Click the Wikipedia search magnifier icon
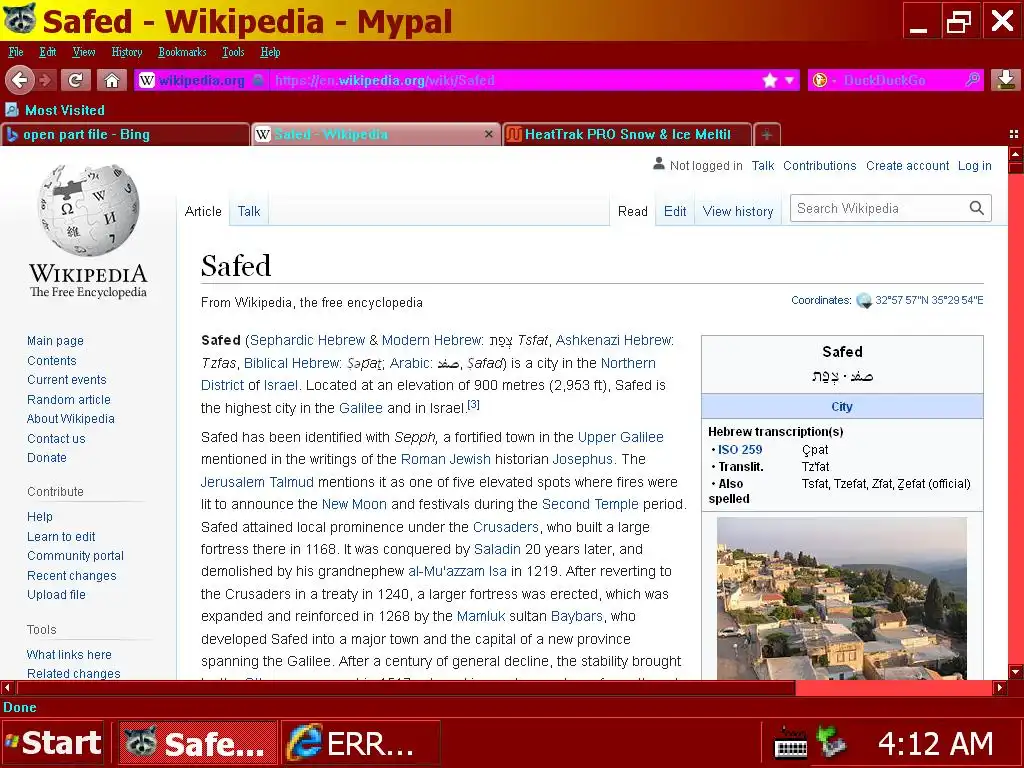Image resolution: width=1024 pixels, height=768 pixels. coord(977,208)
